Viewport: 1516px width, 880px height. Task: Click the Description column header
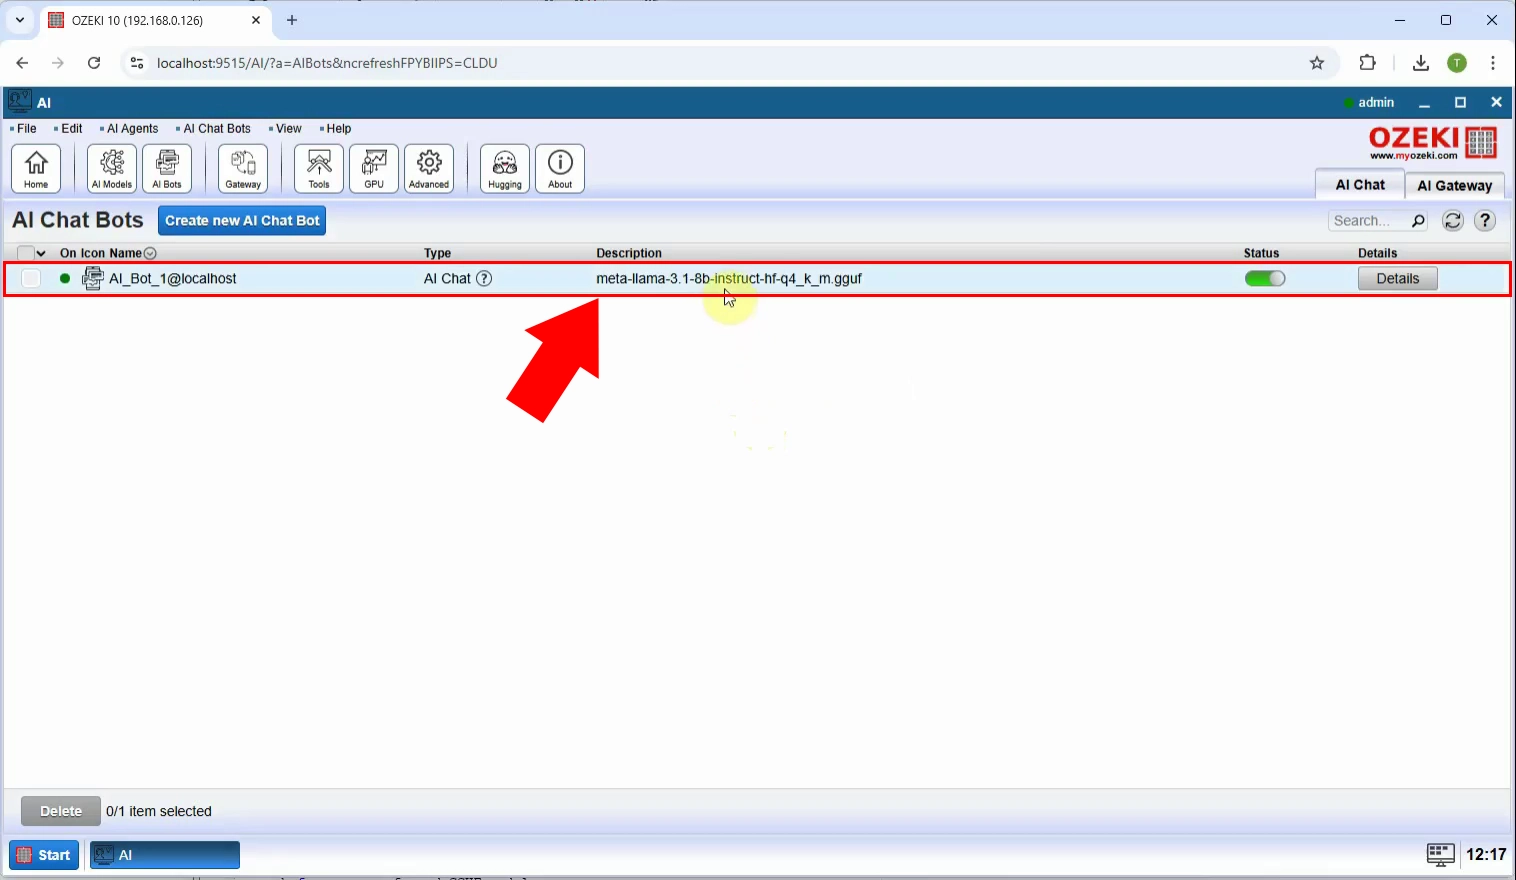[629, 253]
